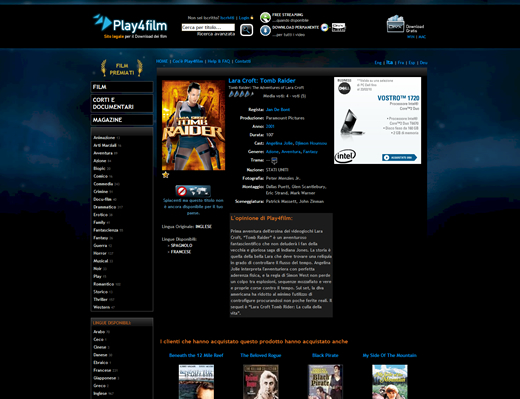This screenshot has width=520, height=399.
Task: Open the Black Pirate movie thumbnail
Action: pyautogui.click(x=325, y=382)
